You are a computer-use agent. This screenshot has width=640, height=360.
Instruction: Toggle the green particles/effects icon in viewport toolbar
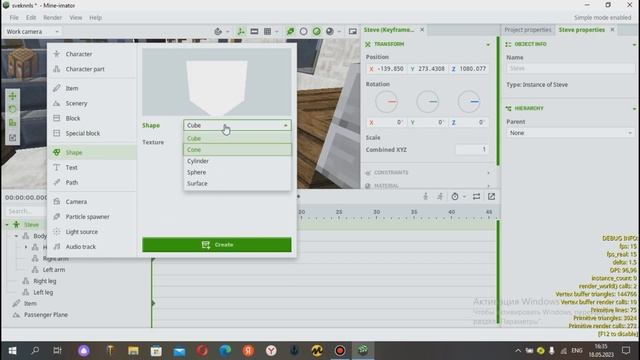(x=290, y=31)
